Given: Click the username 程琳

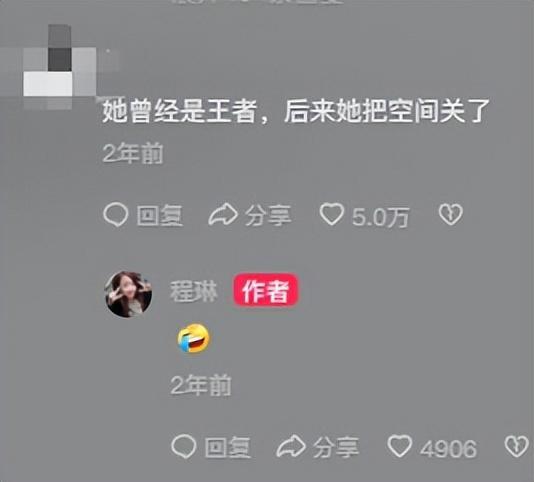Looking at the screenshot, I should click(193, 292).
